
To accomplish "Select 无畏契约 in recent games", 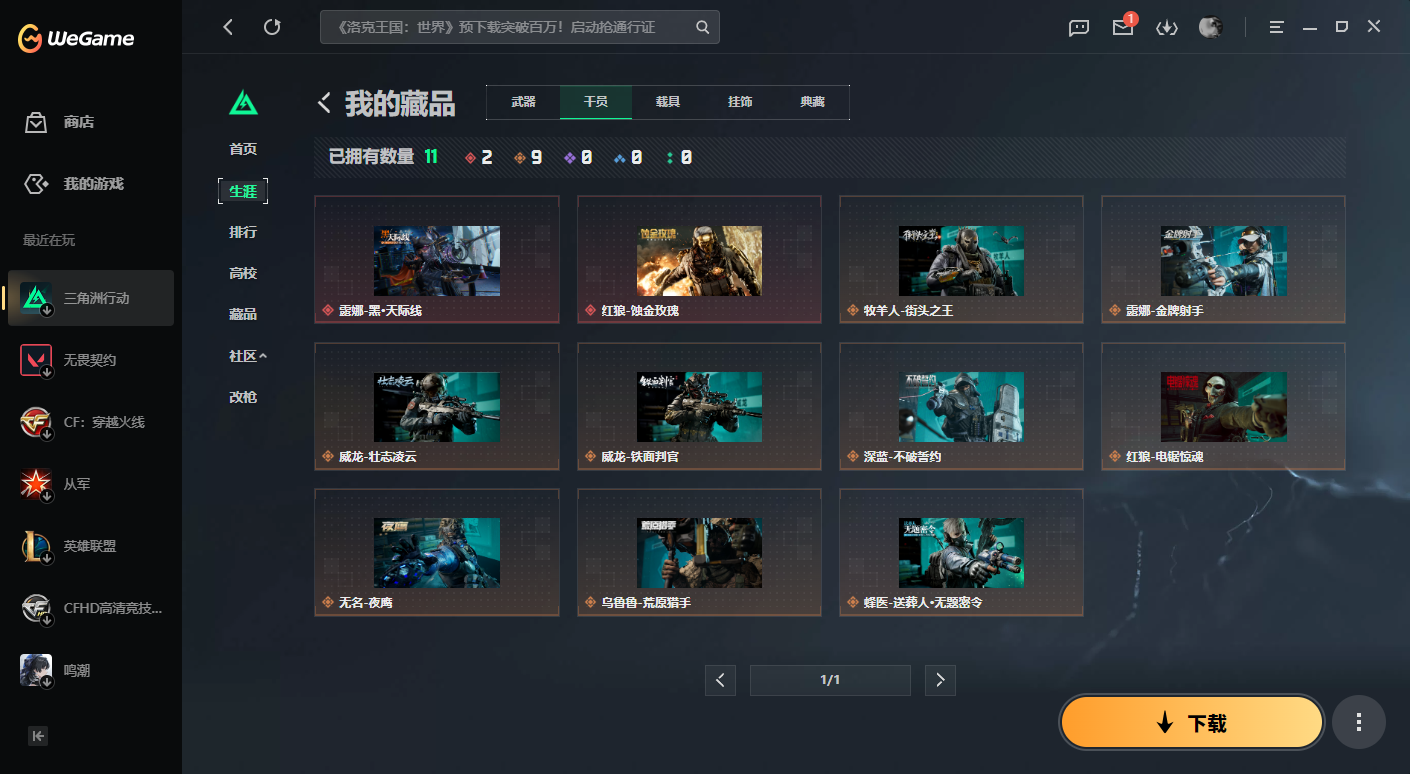I will pyautogui.click(x=90, y=360).
